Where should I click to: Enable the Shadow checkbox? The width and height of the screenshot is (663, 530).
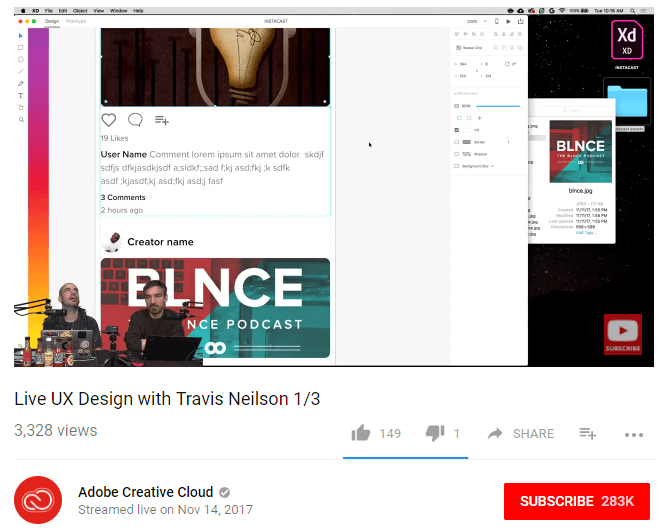coord(457,154)
